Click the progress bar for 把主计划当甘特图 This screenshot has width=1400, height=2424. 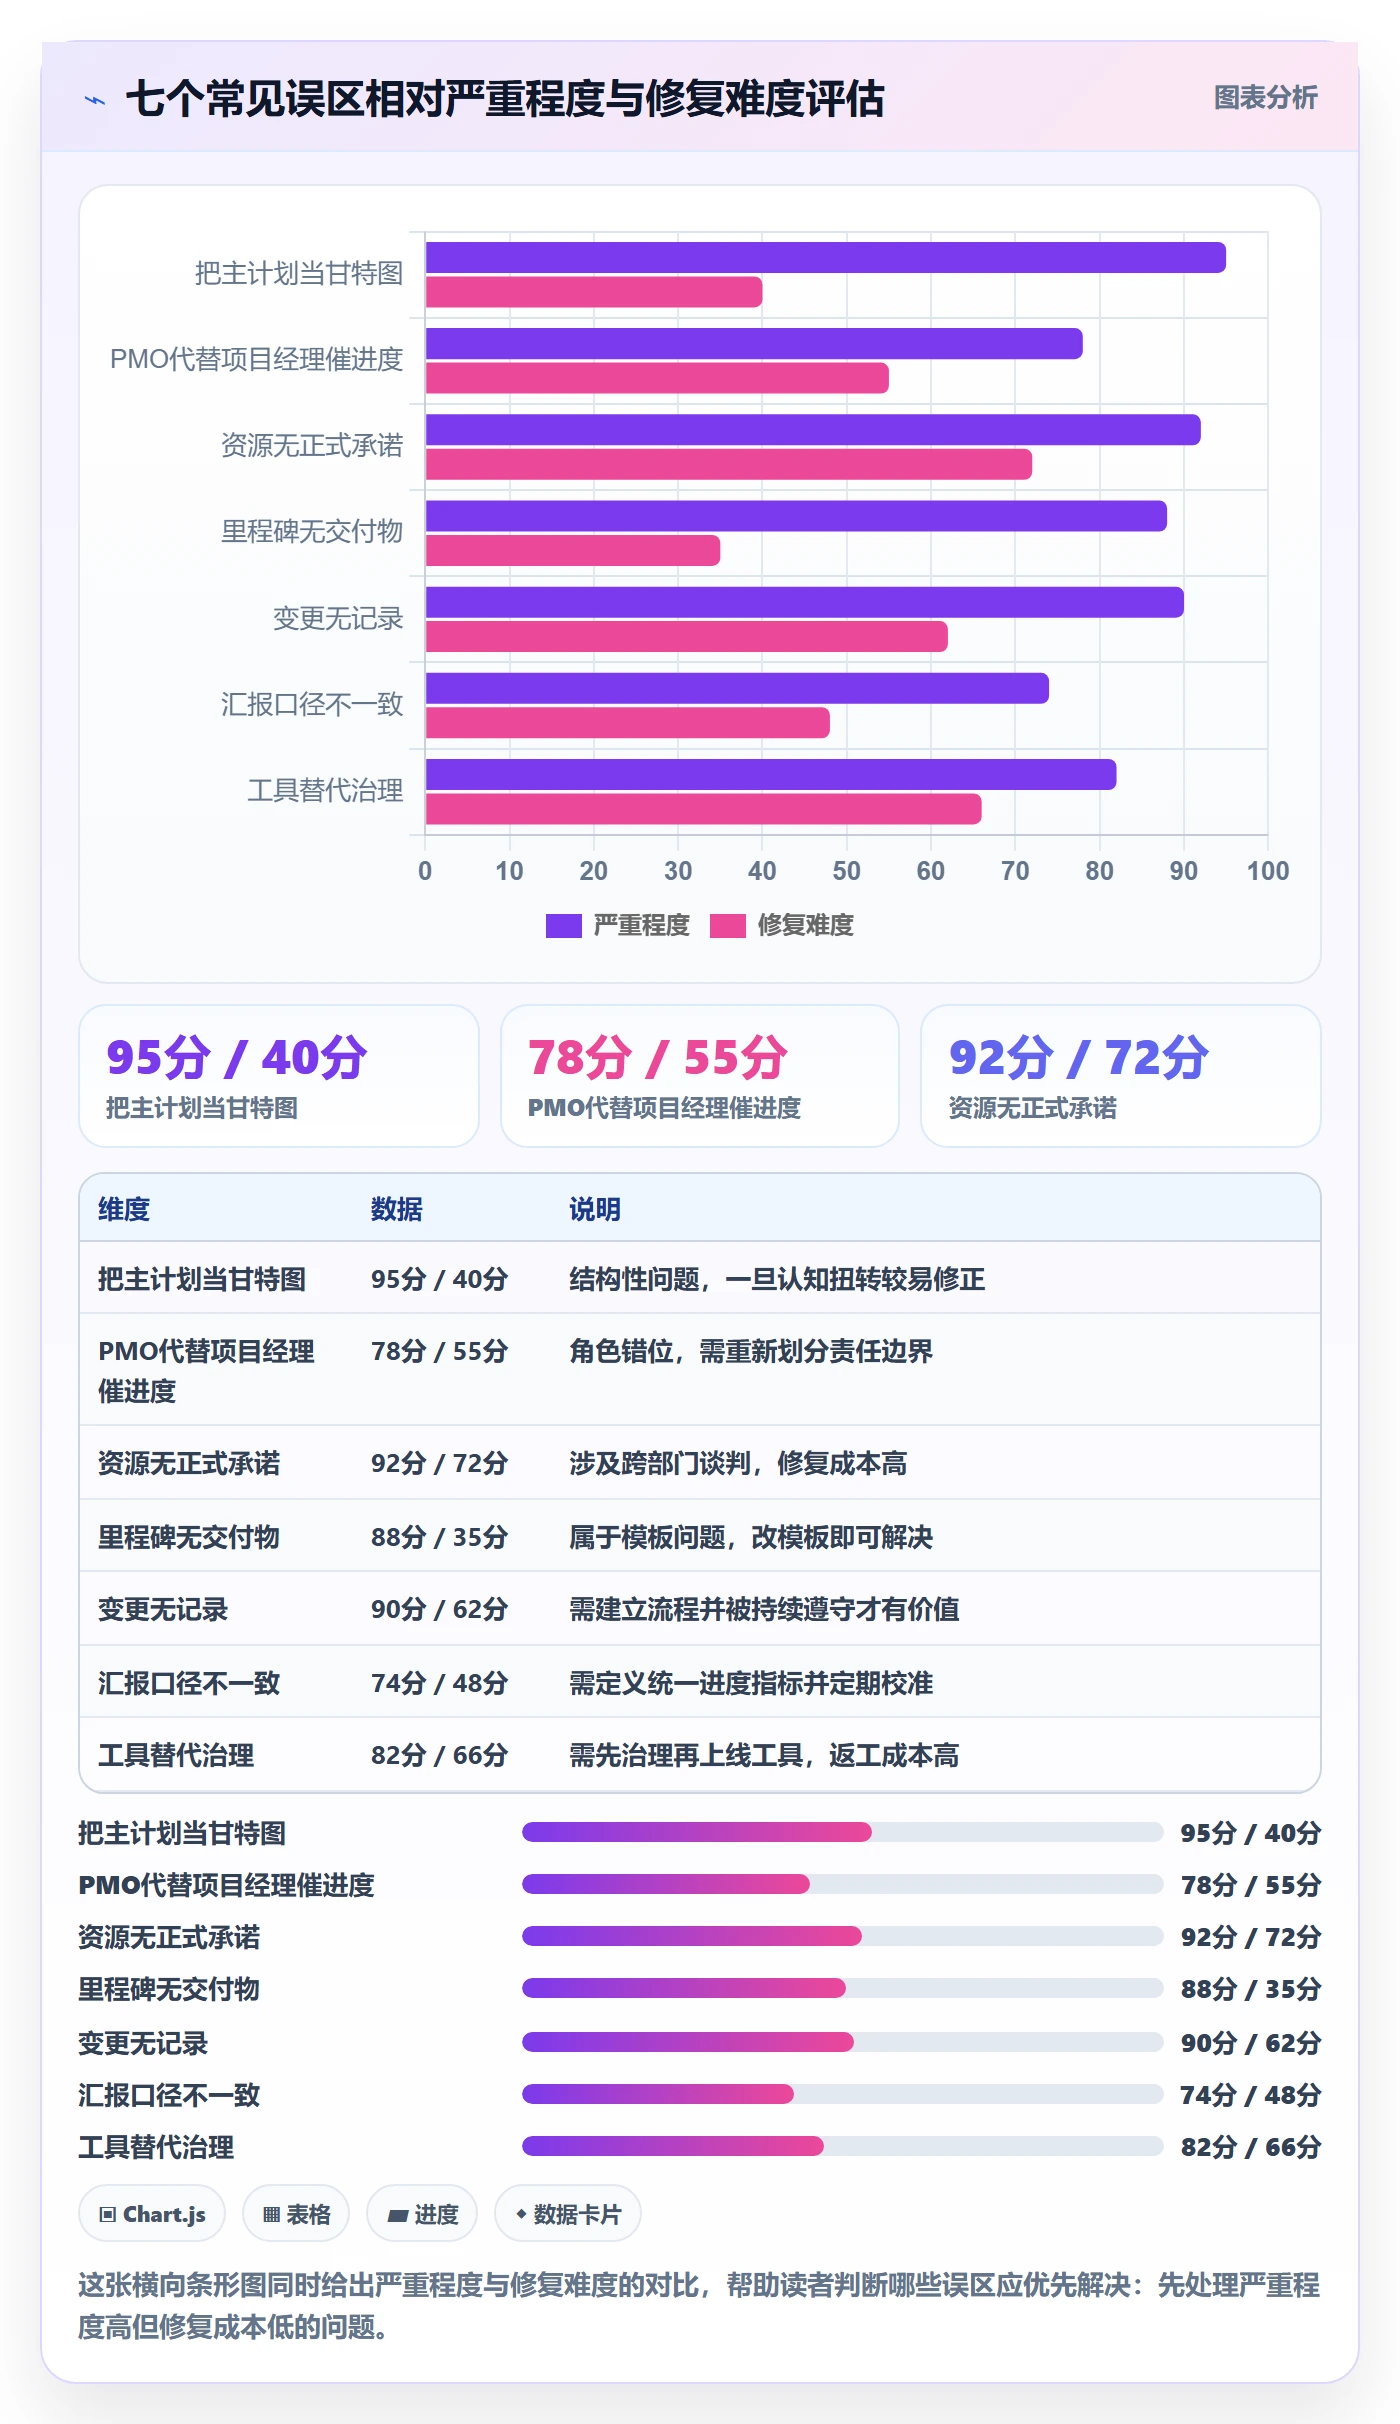click(x=842, y=1832)
